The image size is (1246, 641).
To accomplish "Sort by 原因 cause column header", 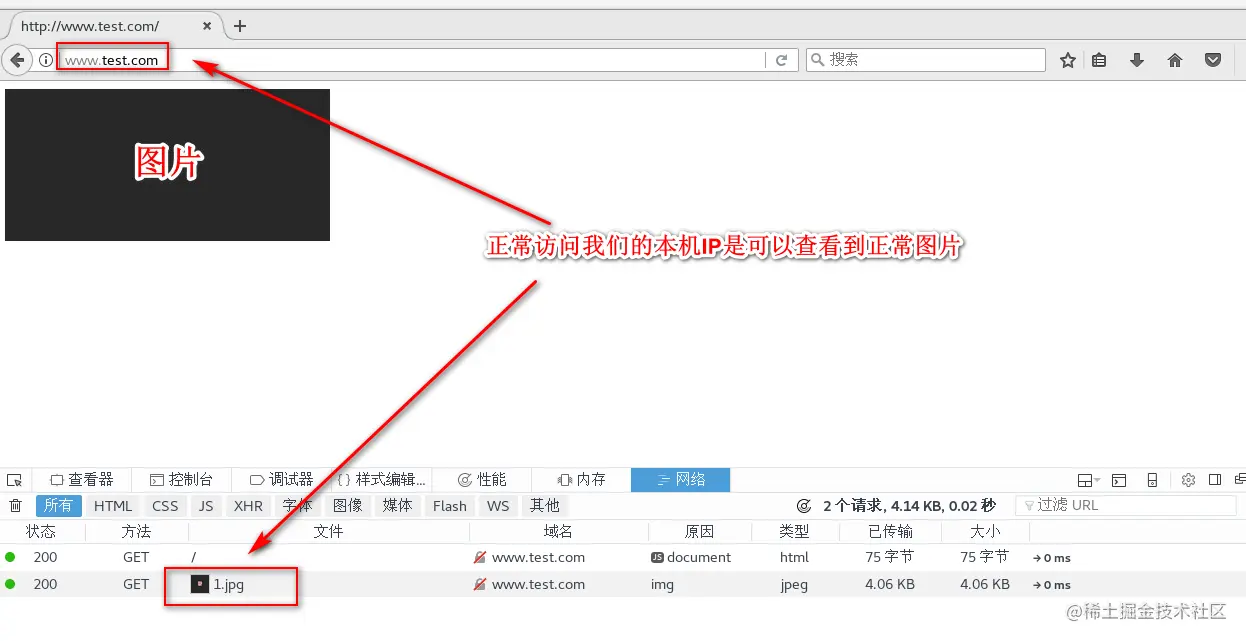I will point(699,532).
